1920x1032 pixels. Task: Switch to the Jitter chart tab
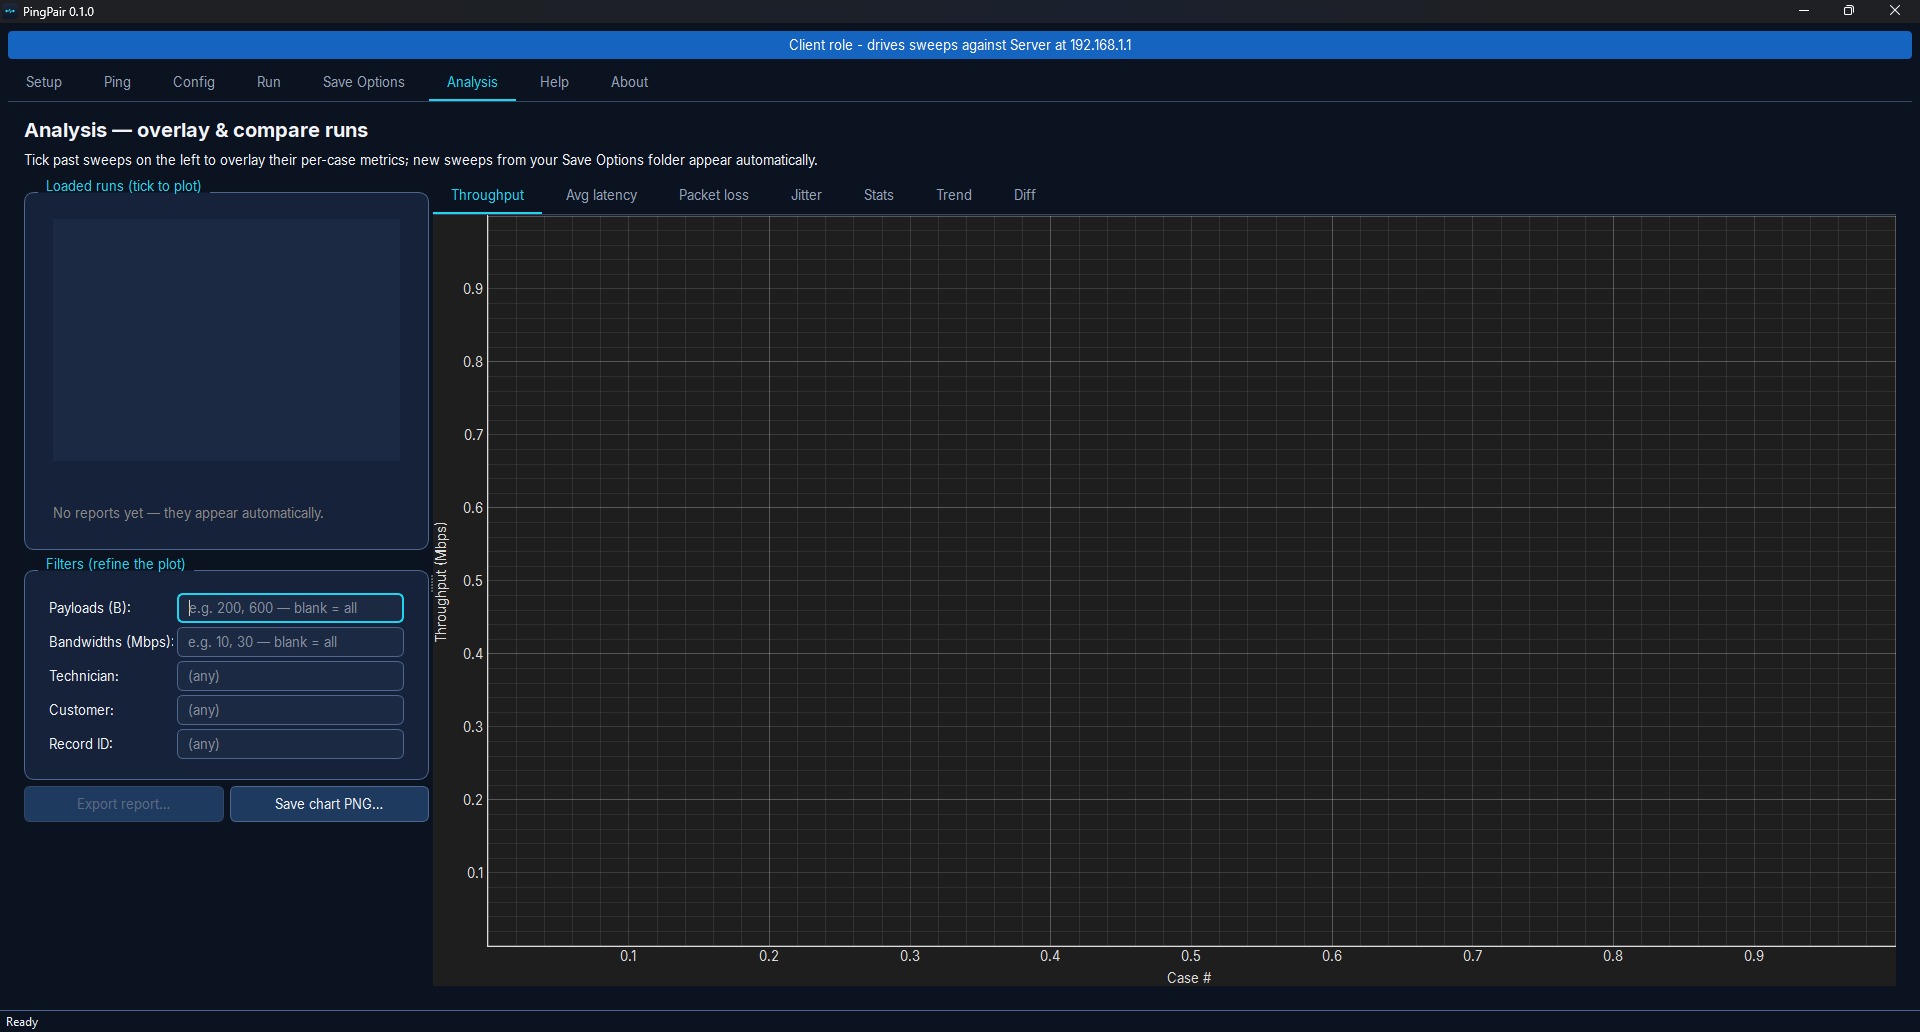pos(806,195)
